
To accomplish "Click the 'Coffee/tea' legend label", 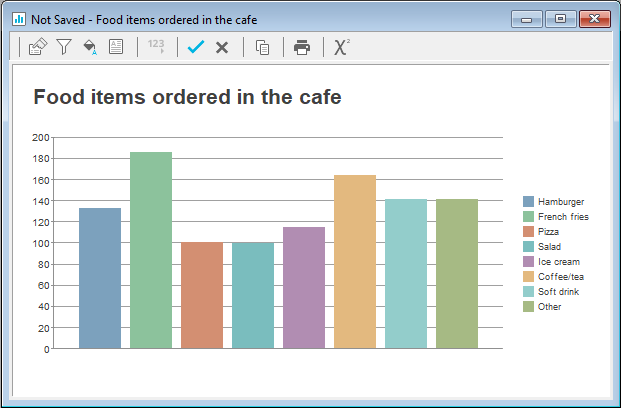I will click(561, 276).
